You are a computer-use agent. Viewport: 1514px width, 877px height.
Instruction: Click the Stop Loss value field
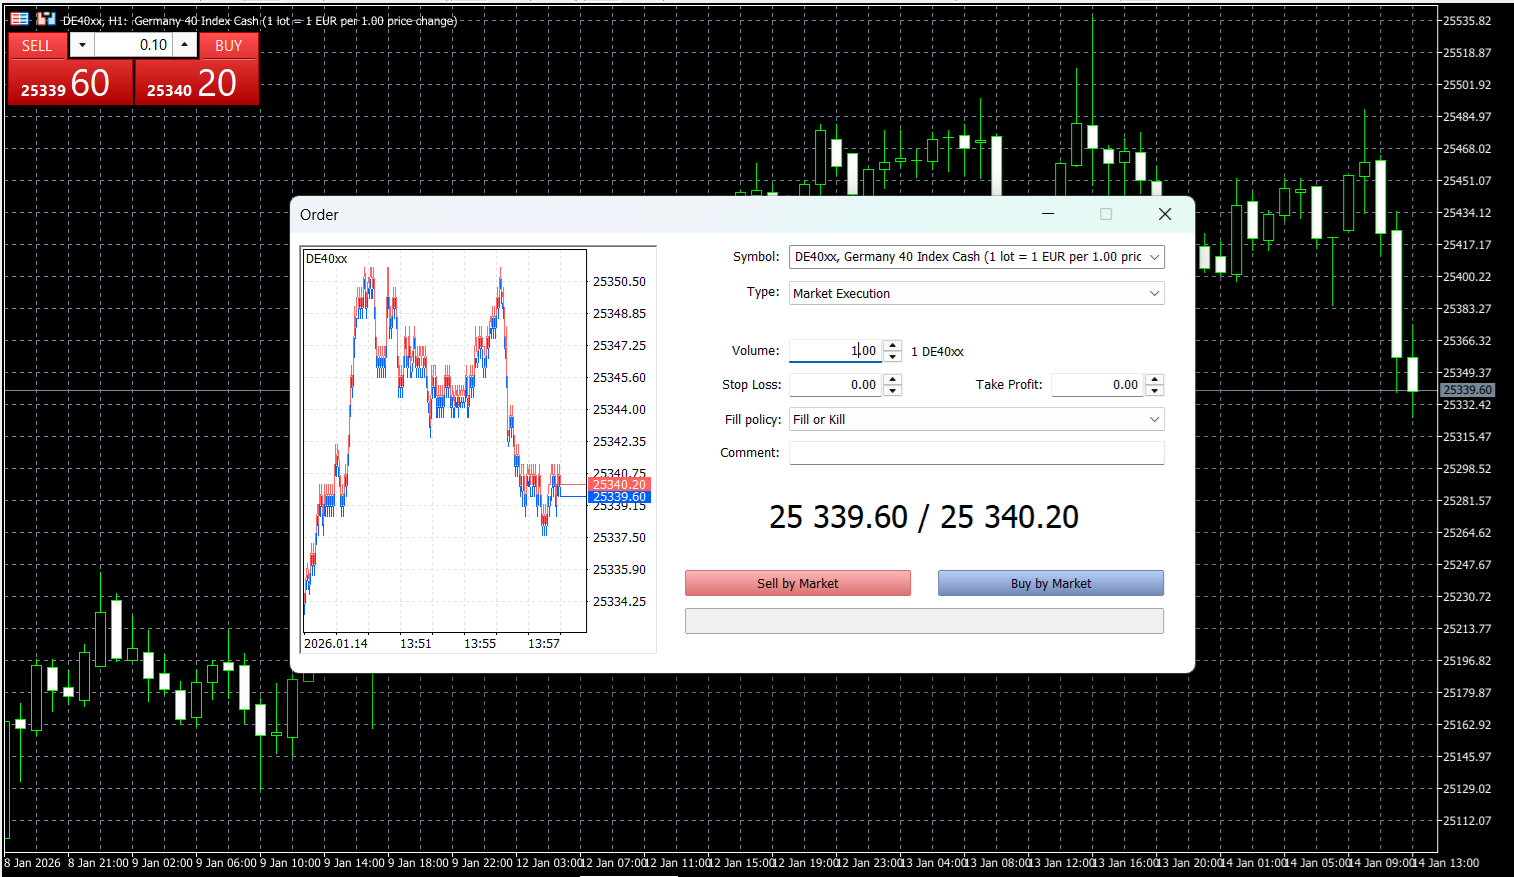click(836, 385)
